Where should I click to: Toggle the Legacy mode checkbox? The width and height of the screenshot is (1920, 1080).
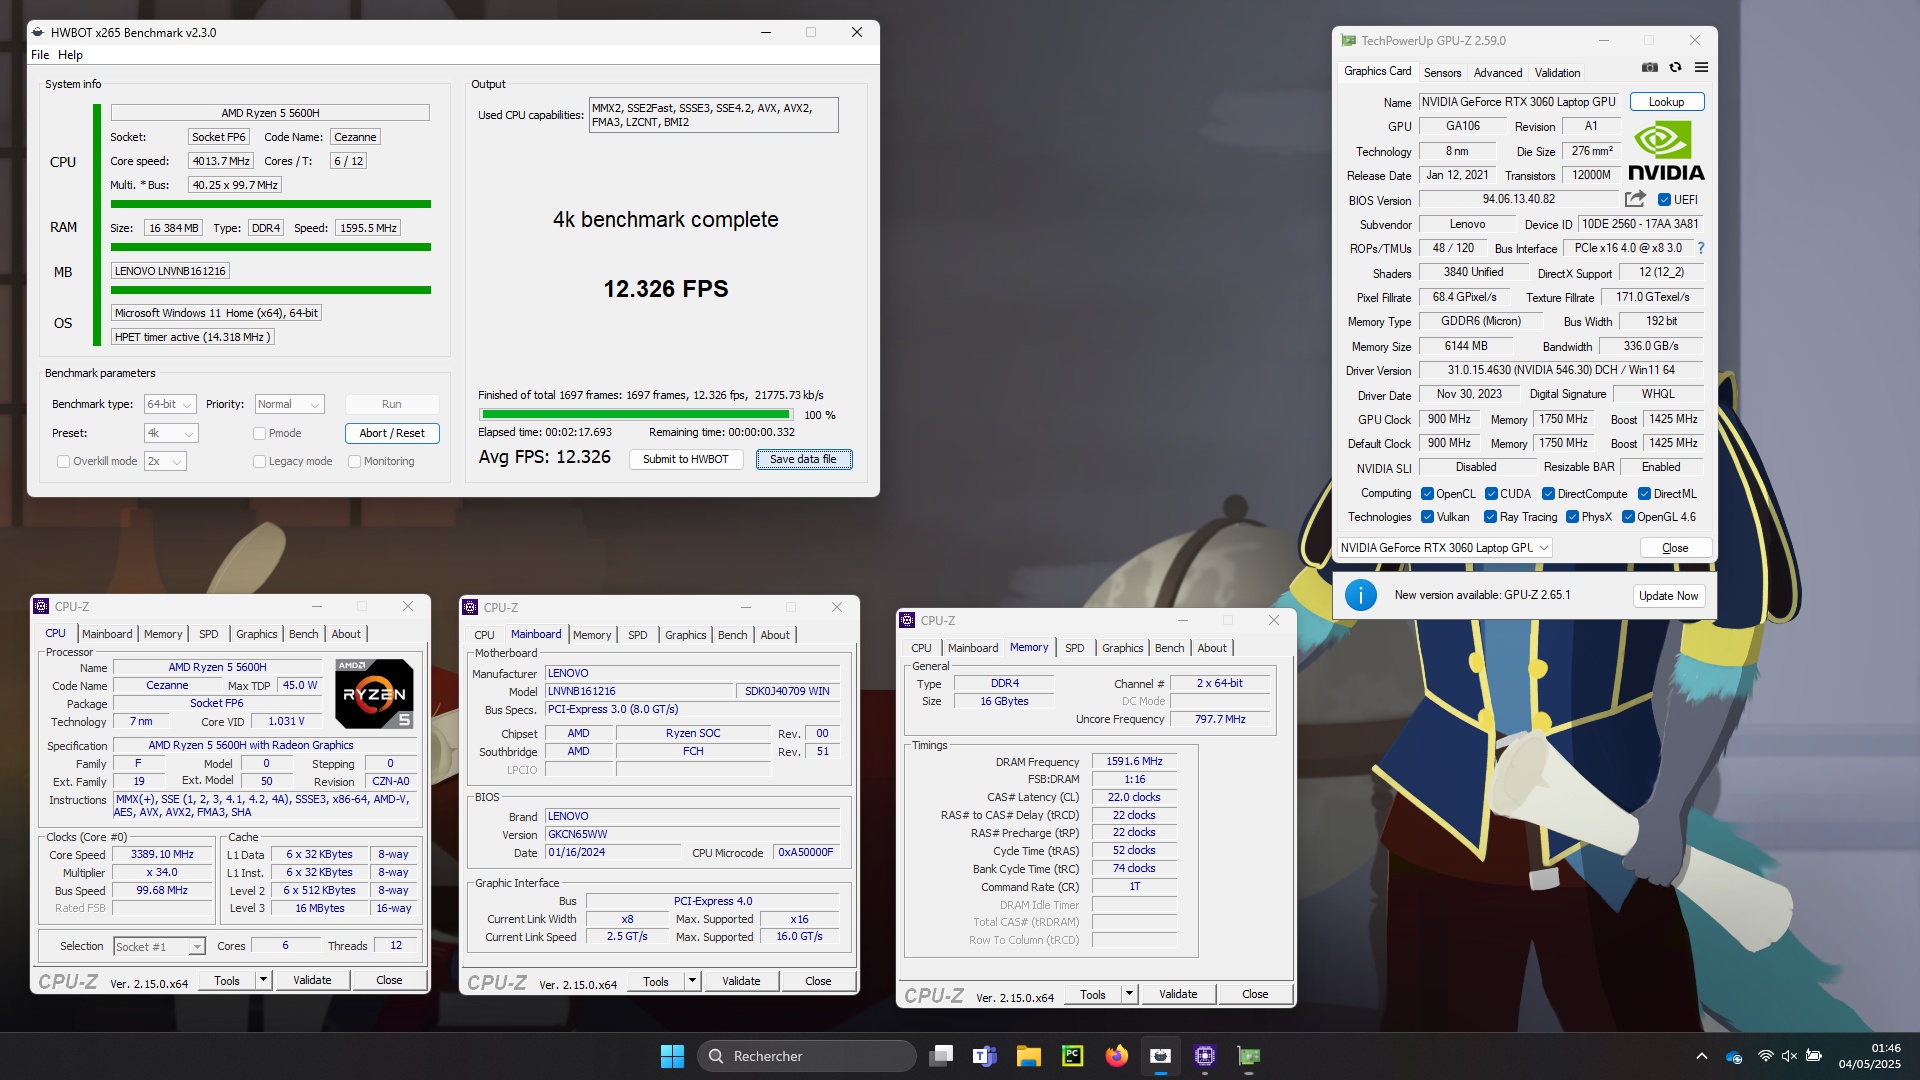[x=259, y=461]
